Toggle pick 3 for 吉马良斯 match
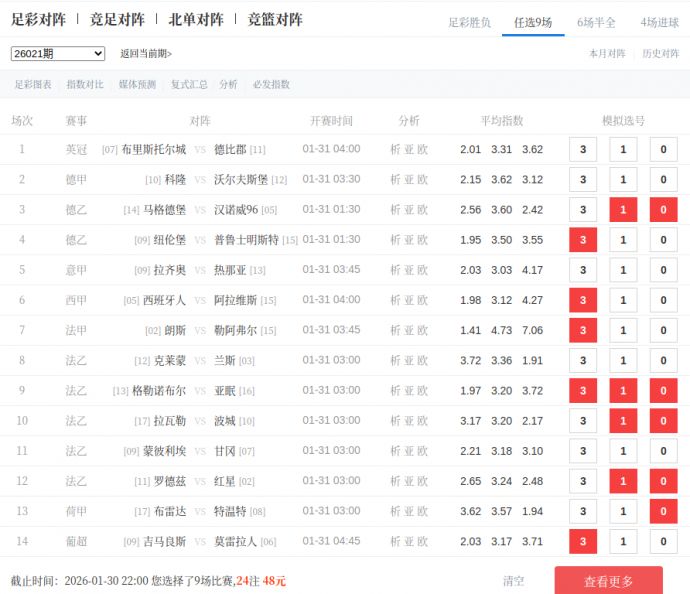This screenshot has height=594, width=690. [x=582, y=542]
